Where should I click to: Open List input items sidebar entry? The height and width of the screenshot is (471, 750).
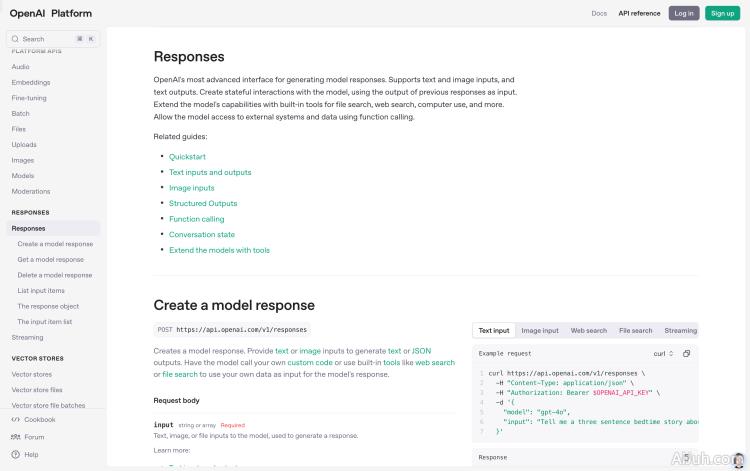(x=41, y=291)
